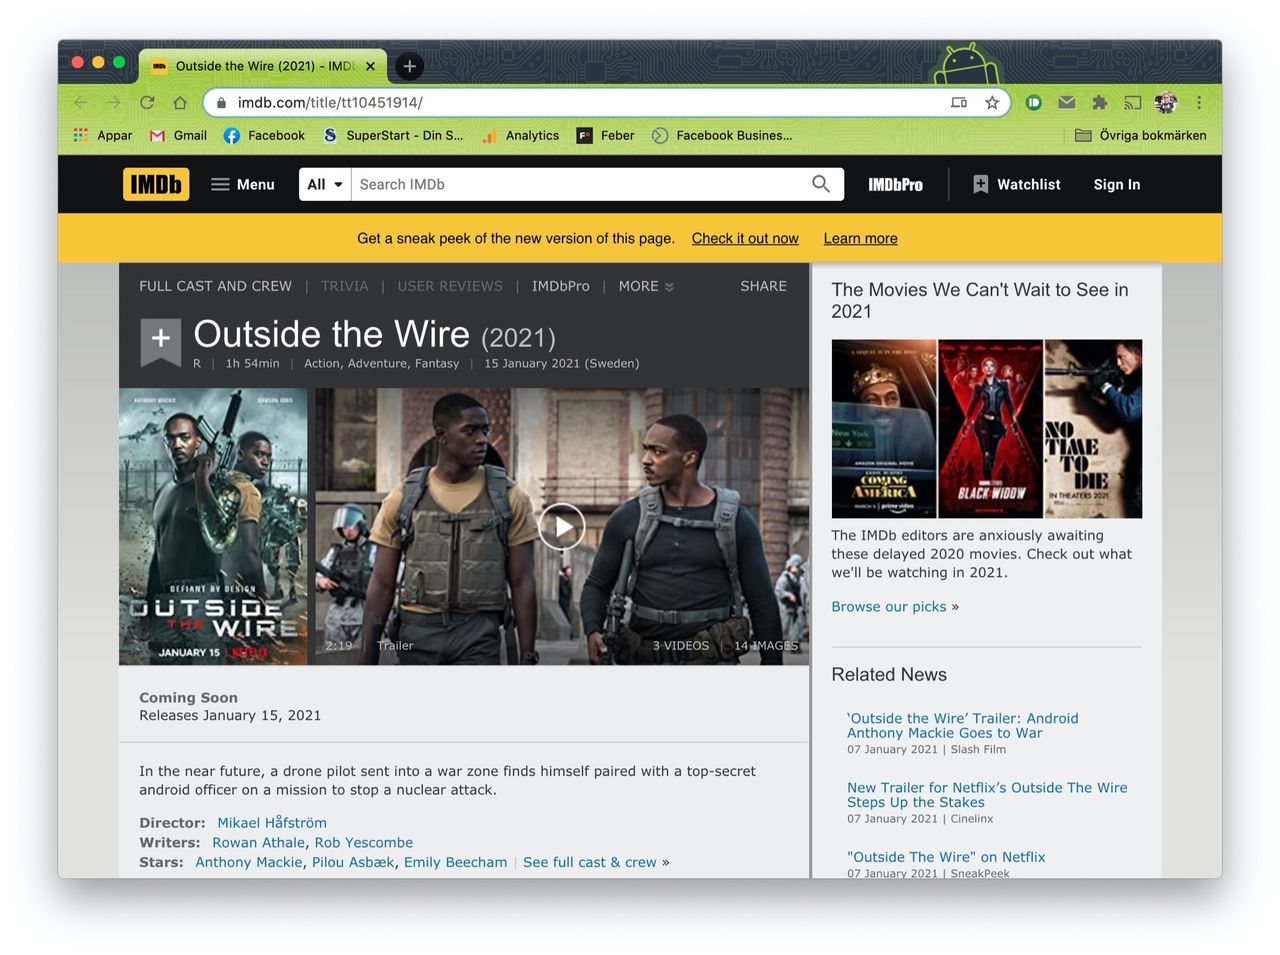The height and width of the screenshot is (955, 1280).
Task: Click the Check it out now link
Action: 745,238
